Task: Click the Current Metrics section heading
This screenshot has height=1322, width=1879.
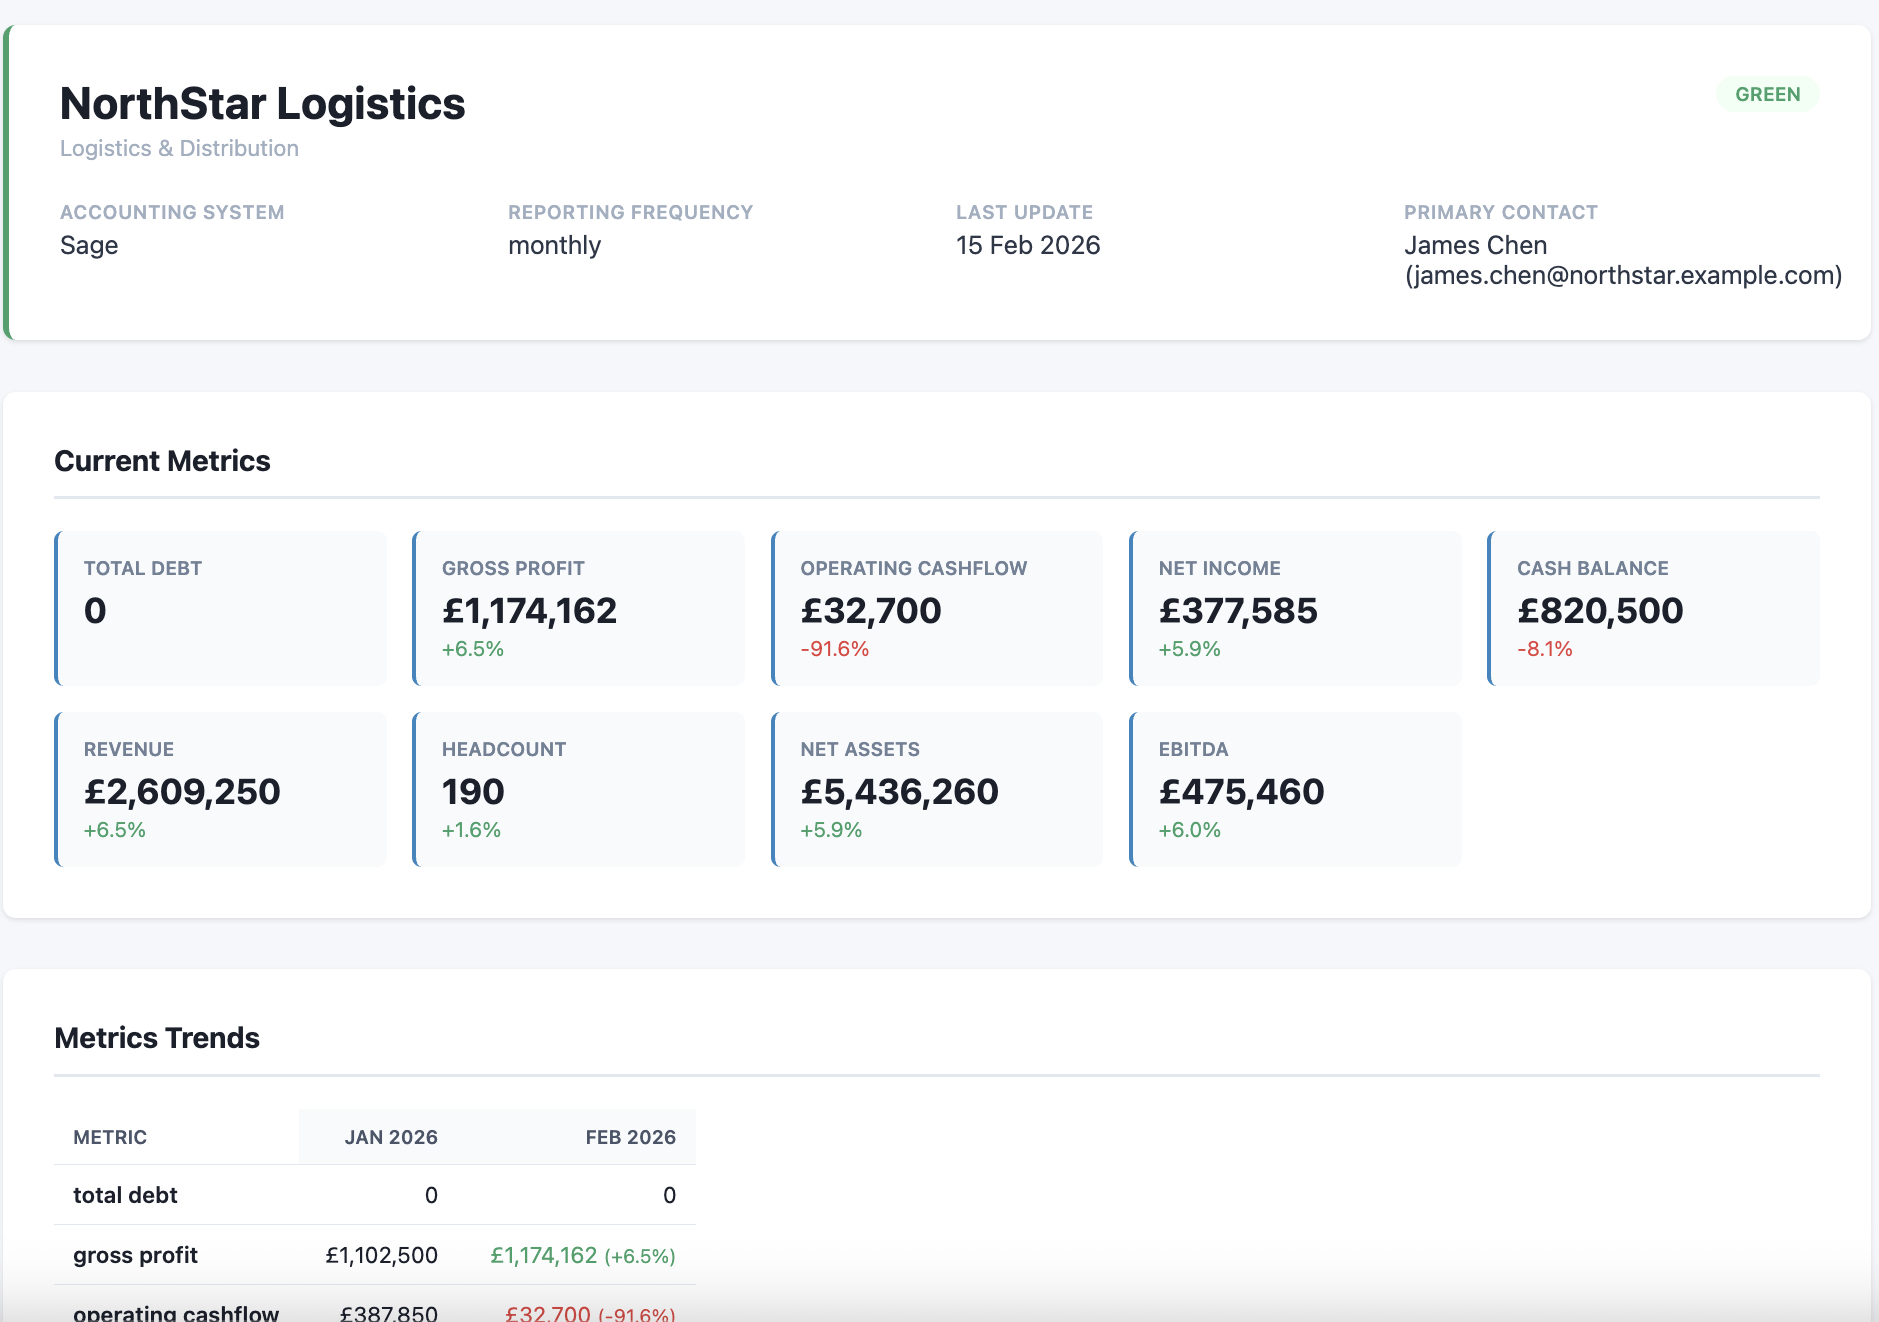Action: pyautogui.click(x=162, y=461)
